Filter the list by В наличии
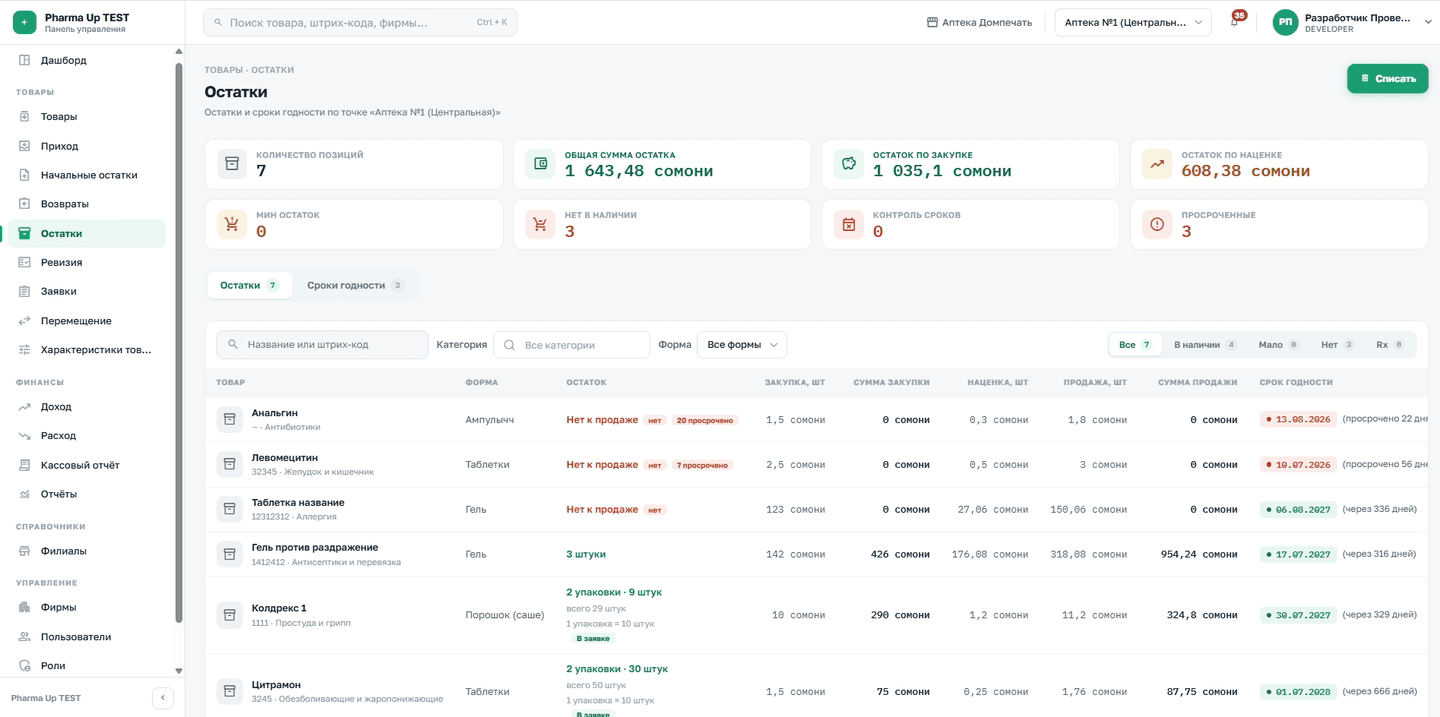Screen dimensions: 1440x717 (x=1204, y=344)
